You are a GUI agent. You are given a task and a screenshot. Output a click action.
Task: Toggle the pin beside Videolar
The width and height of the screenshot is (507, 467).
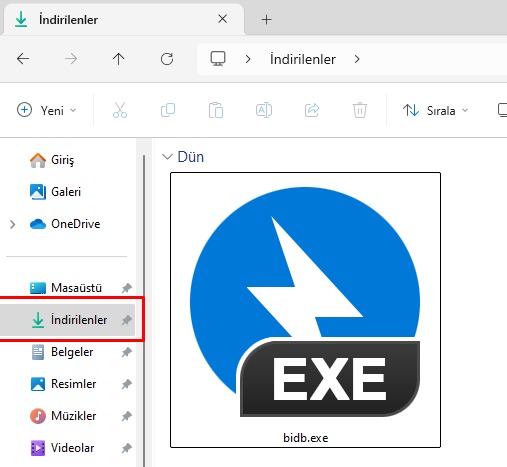[x=127, y=448]
